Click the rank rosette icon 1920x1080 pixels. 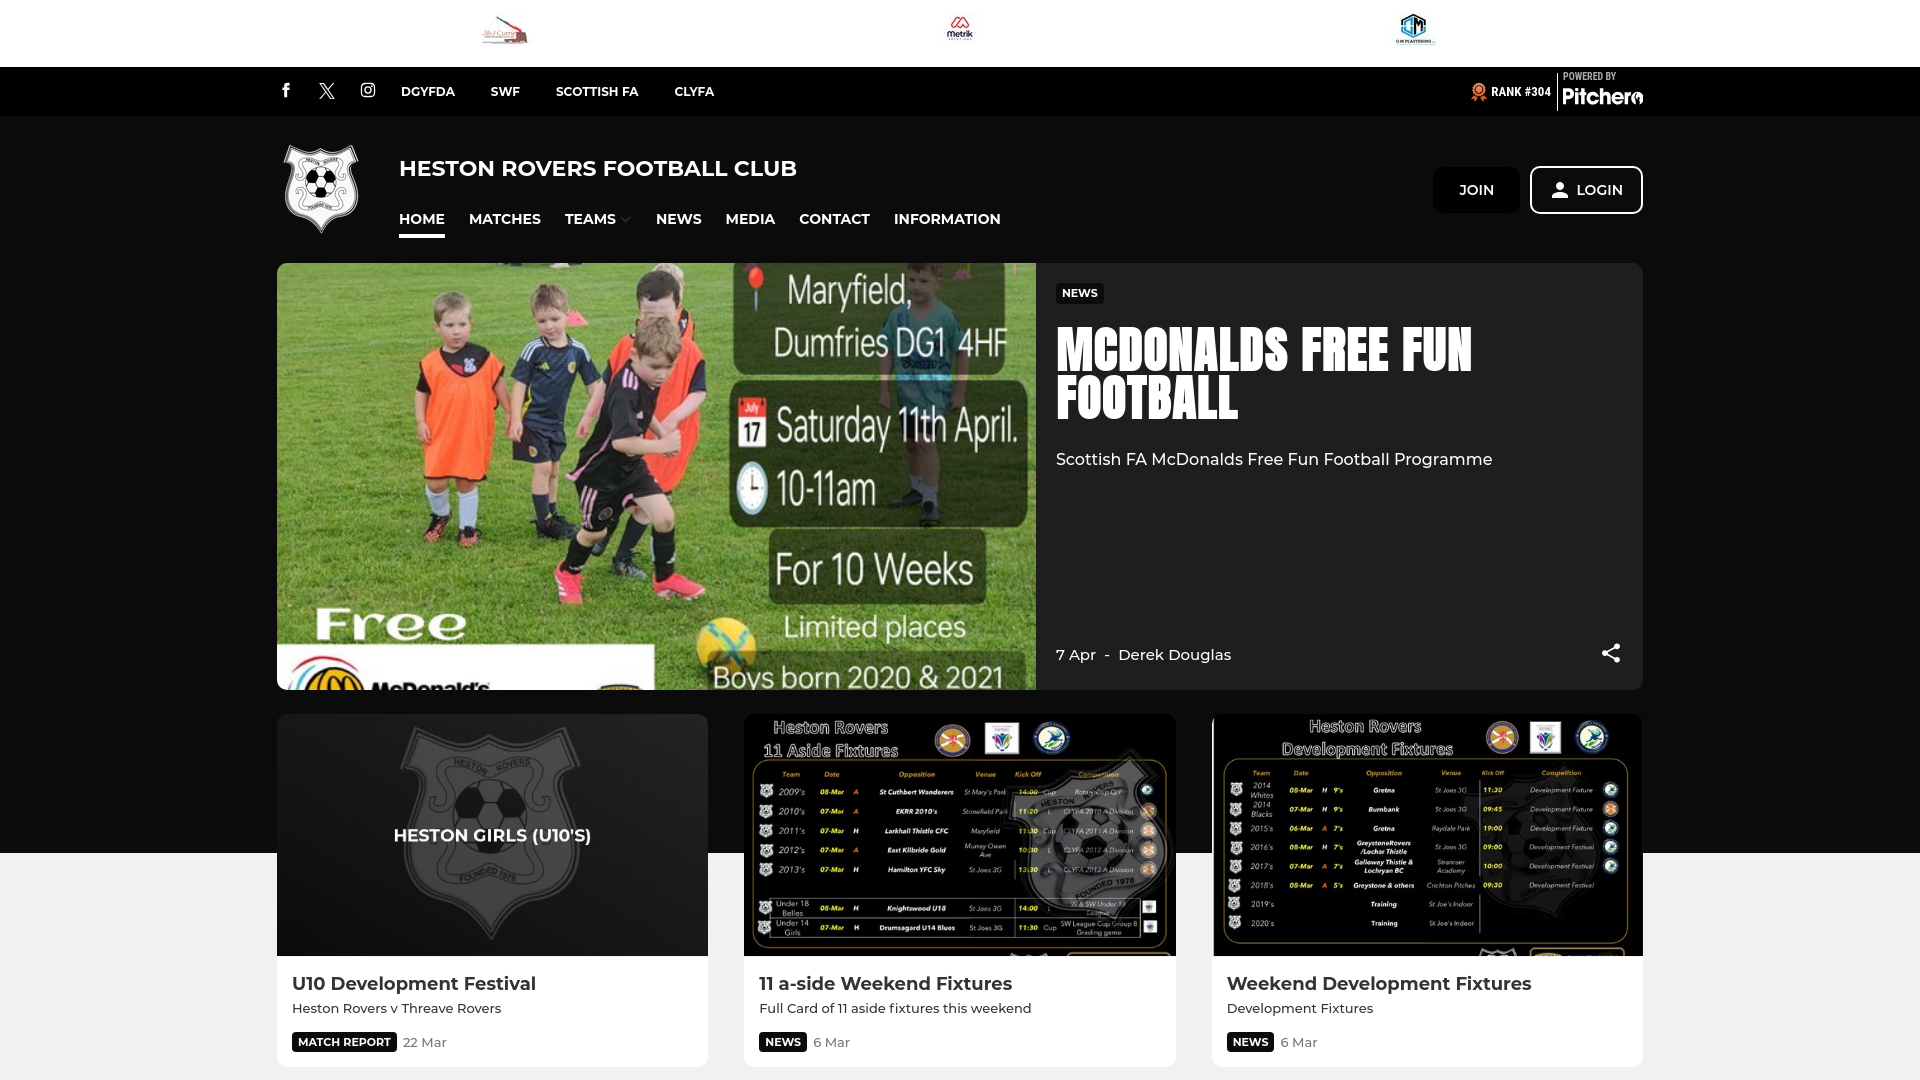point(1479,92)
